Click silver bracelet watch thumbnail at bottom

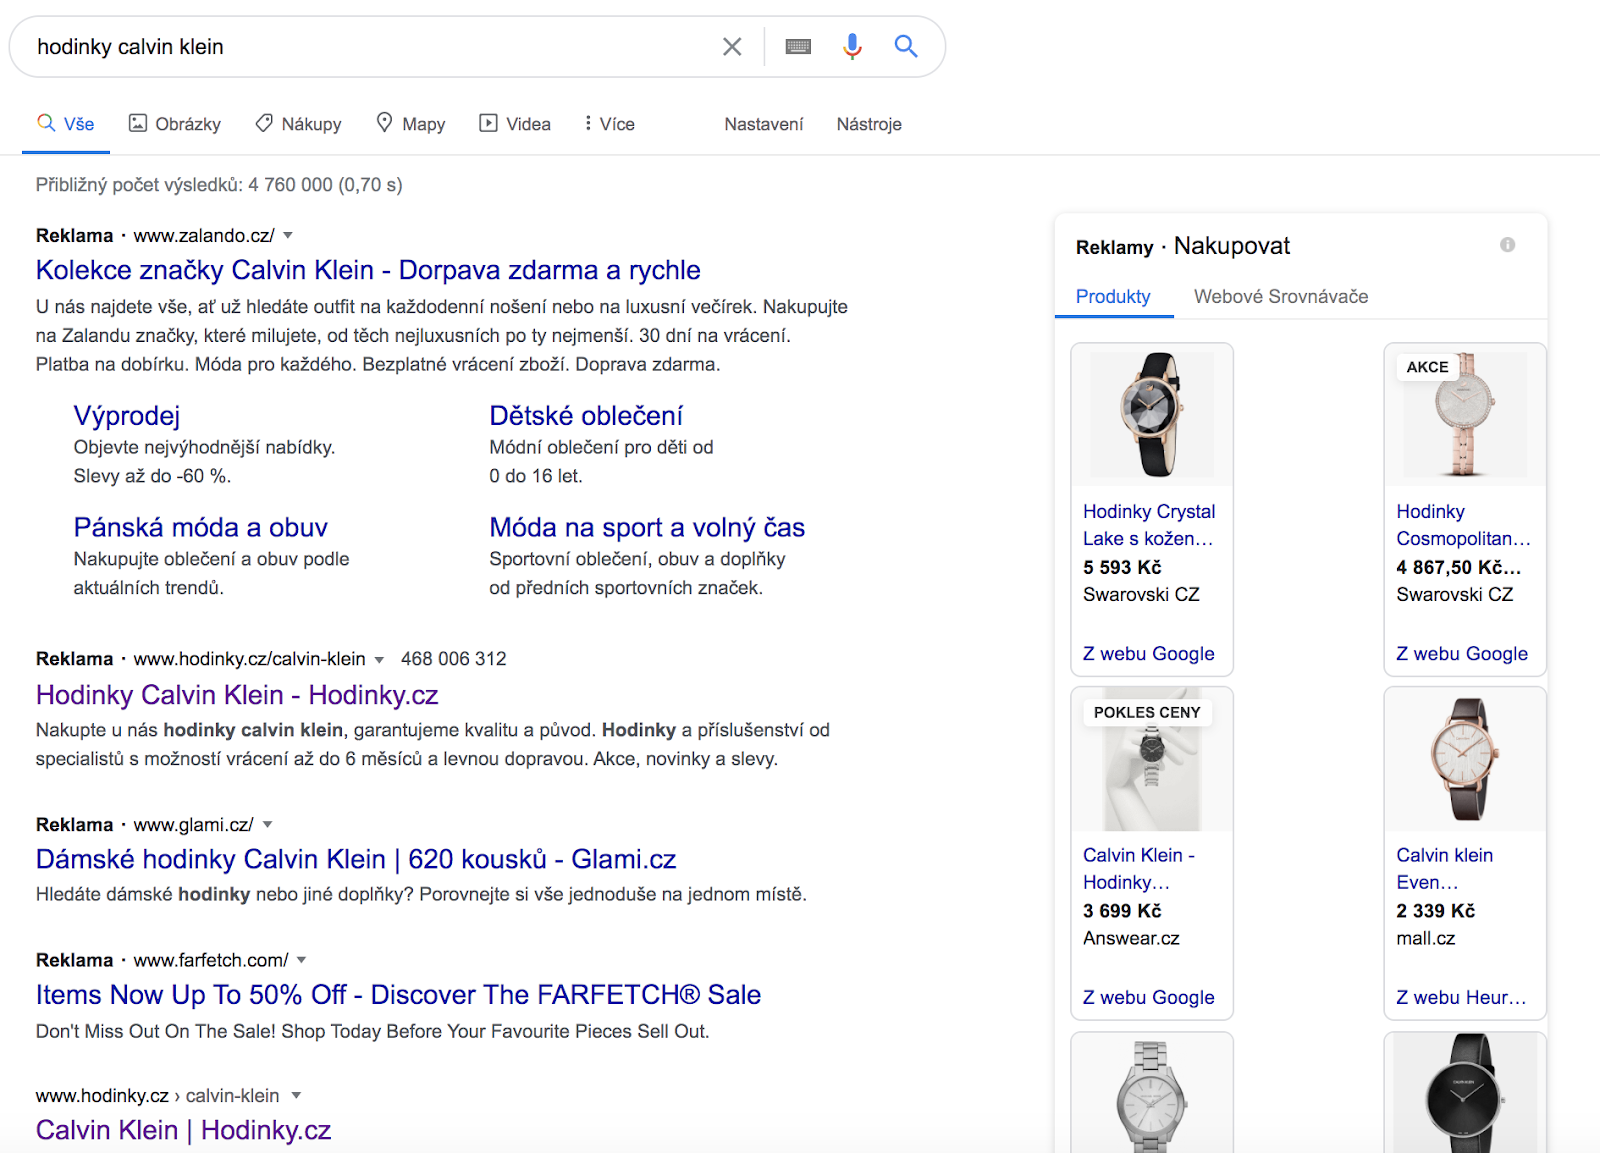(x=1152, y=1095)
